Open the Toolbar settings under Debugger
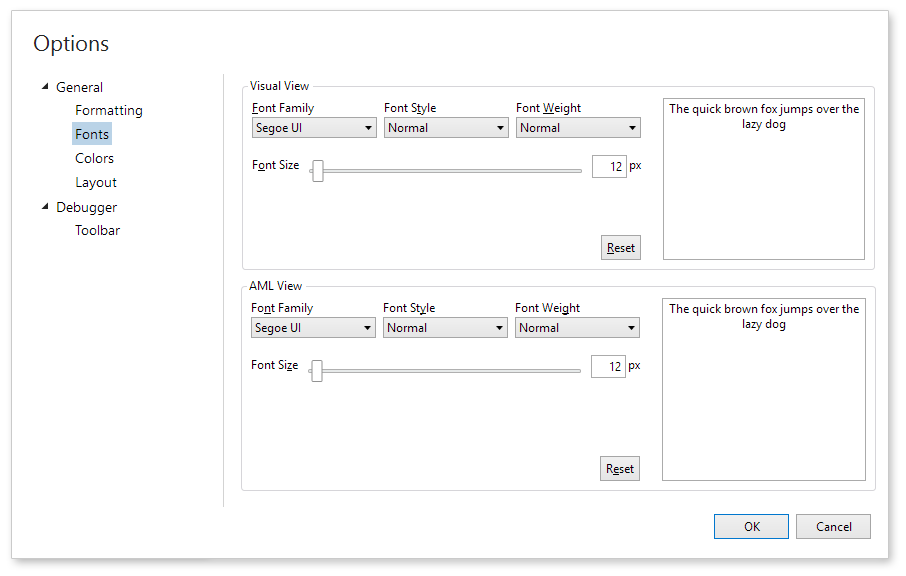The height and width of the screenshot is (576, 906). click(97, 230)
